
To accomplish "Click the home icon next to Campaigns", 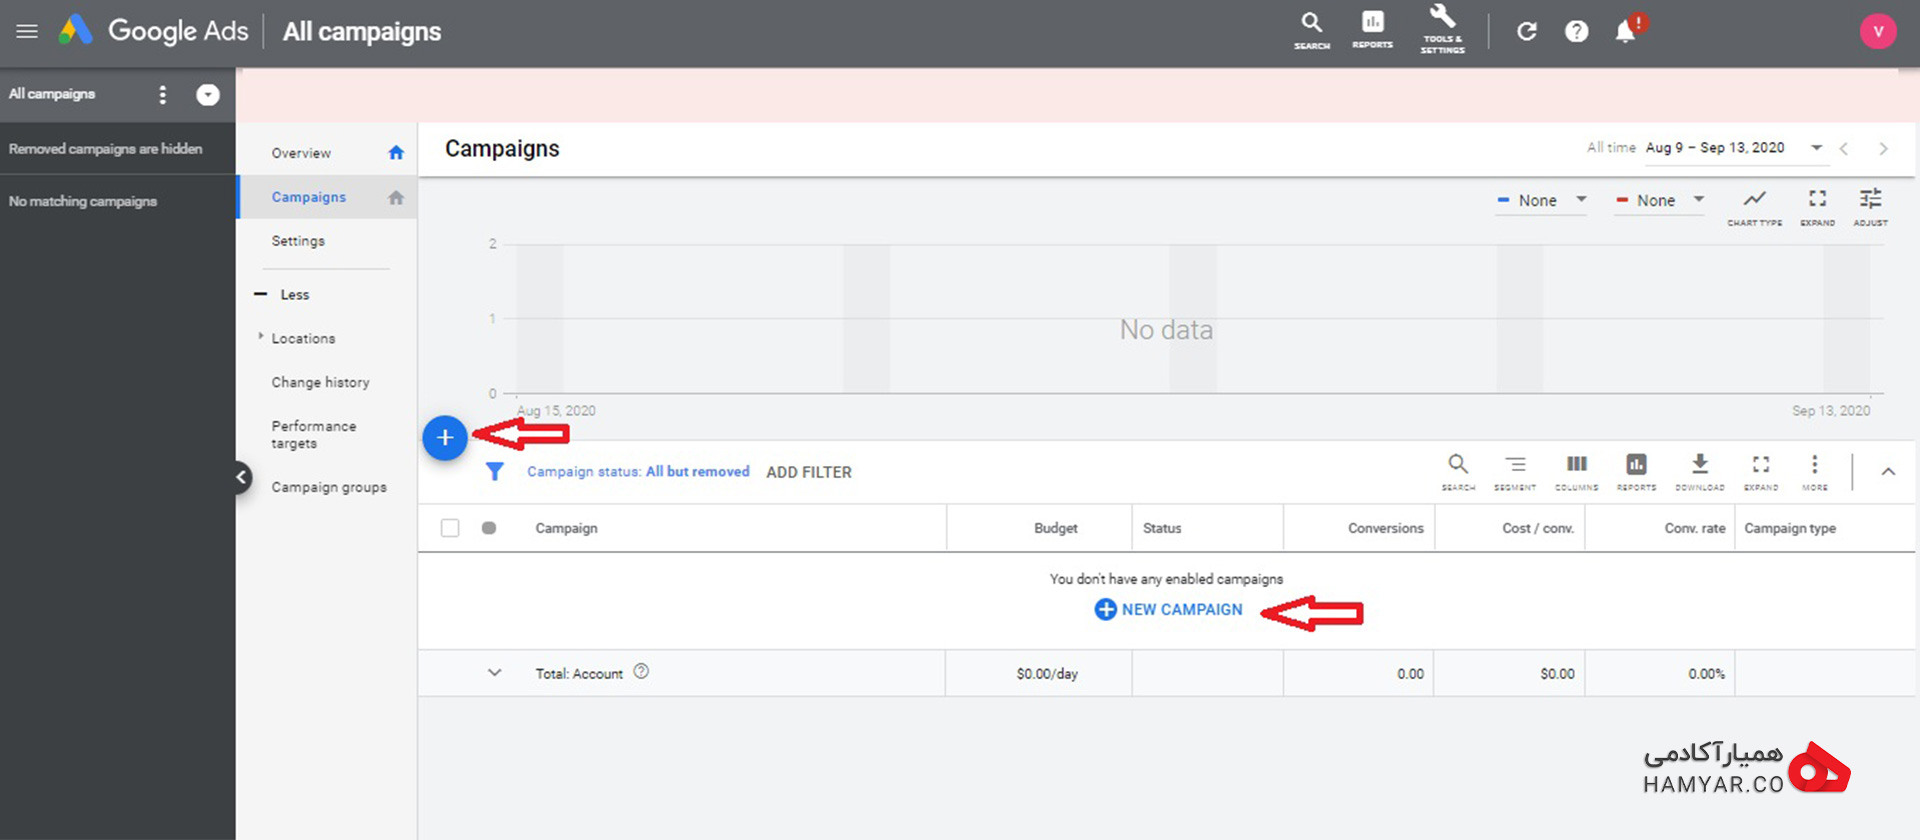I will (396, 198).
